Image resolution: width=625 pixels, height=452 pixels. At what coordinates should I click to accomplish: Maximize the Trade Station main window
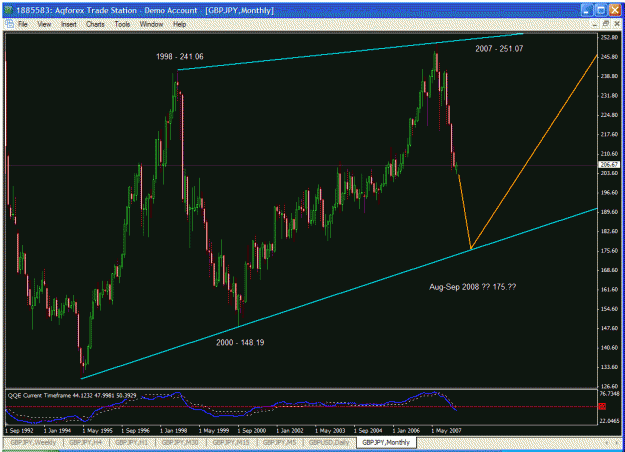coord(601,10)
